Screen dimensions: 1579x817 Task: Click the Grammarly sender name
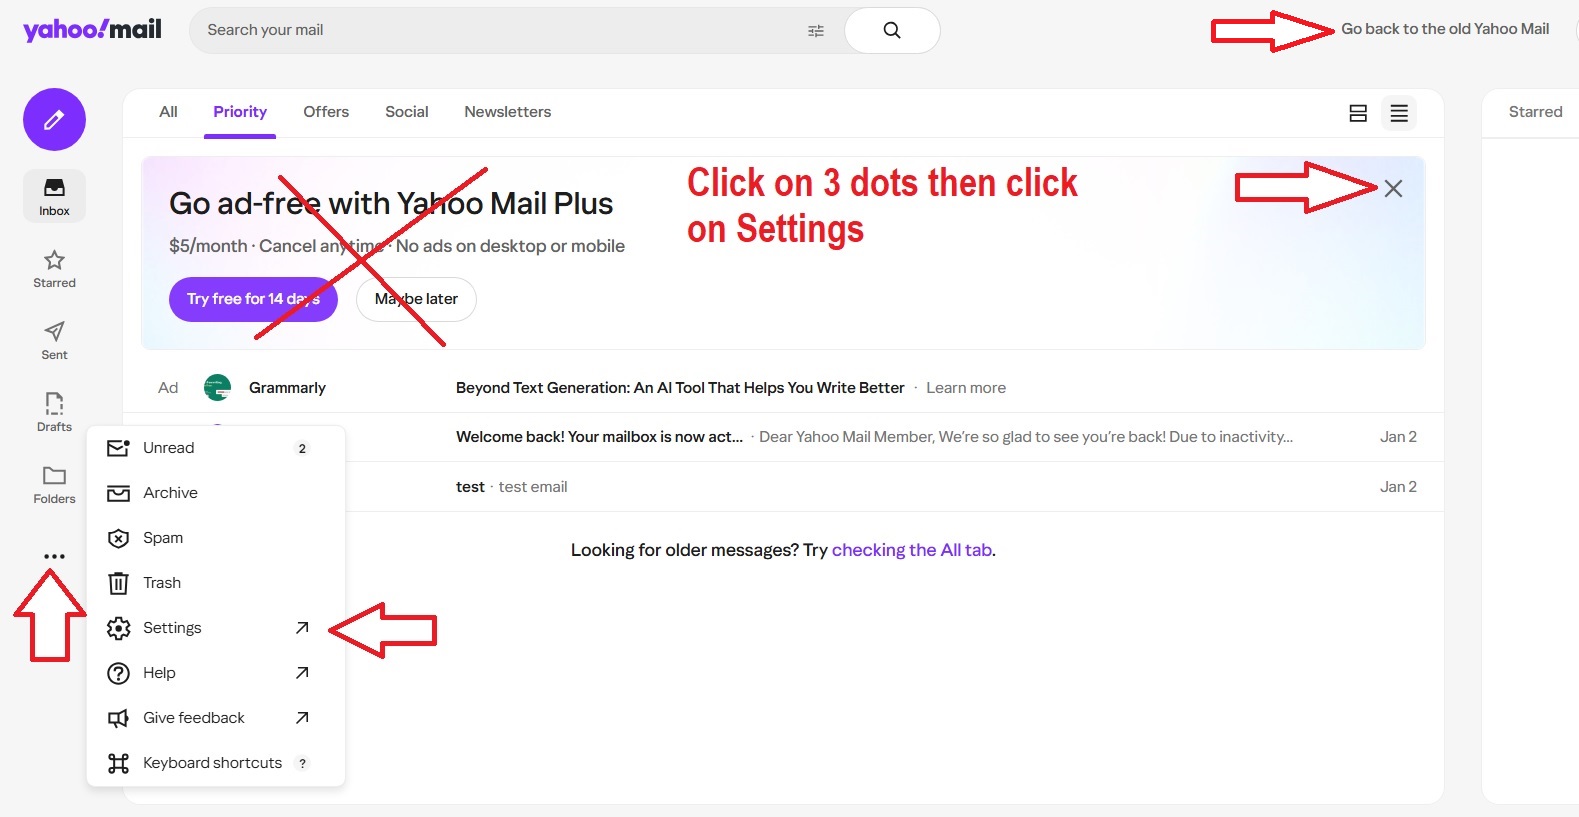[287, 388]
